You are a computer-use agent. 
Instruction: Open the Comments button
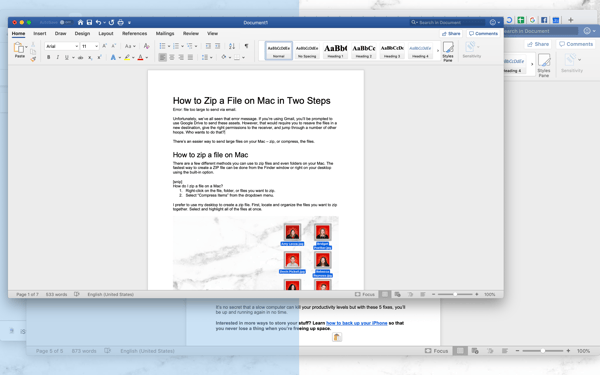483,34
